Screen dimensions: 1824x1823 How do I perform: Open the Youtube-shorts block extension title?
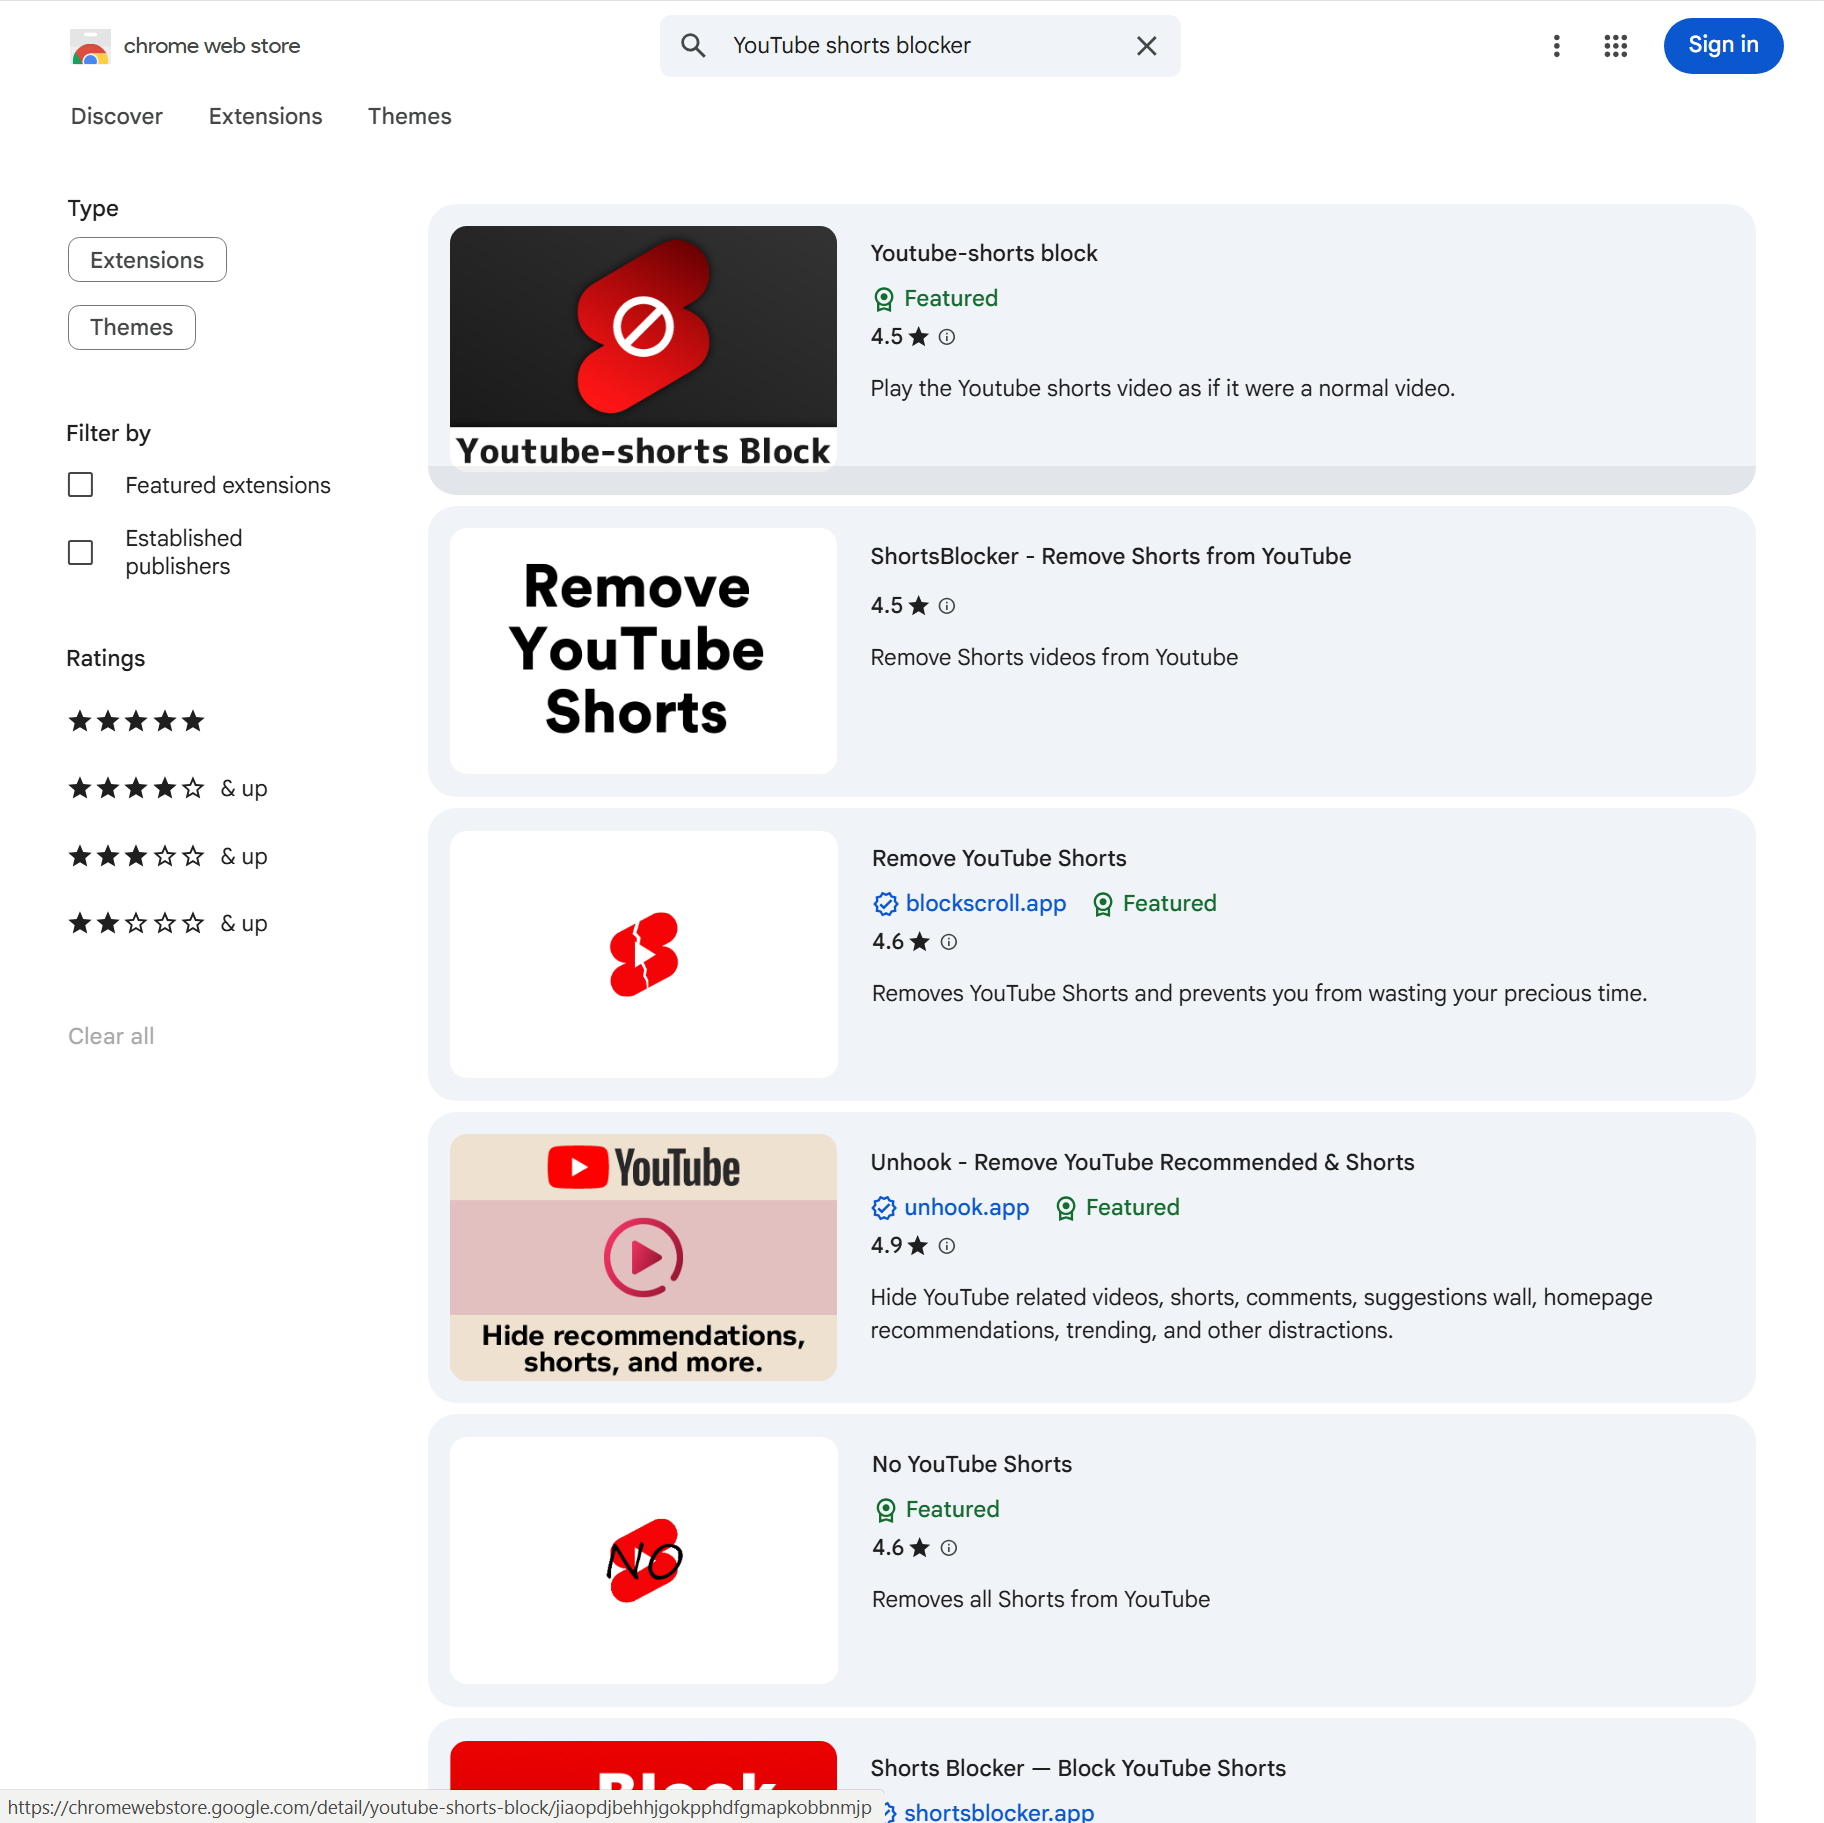pyautogui.click(x=984, y=253)
